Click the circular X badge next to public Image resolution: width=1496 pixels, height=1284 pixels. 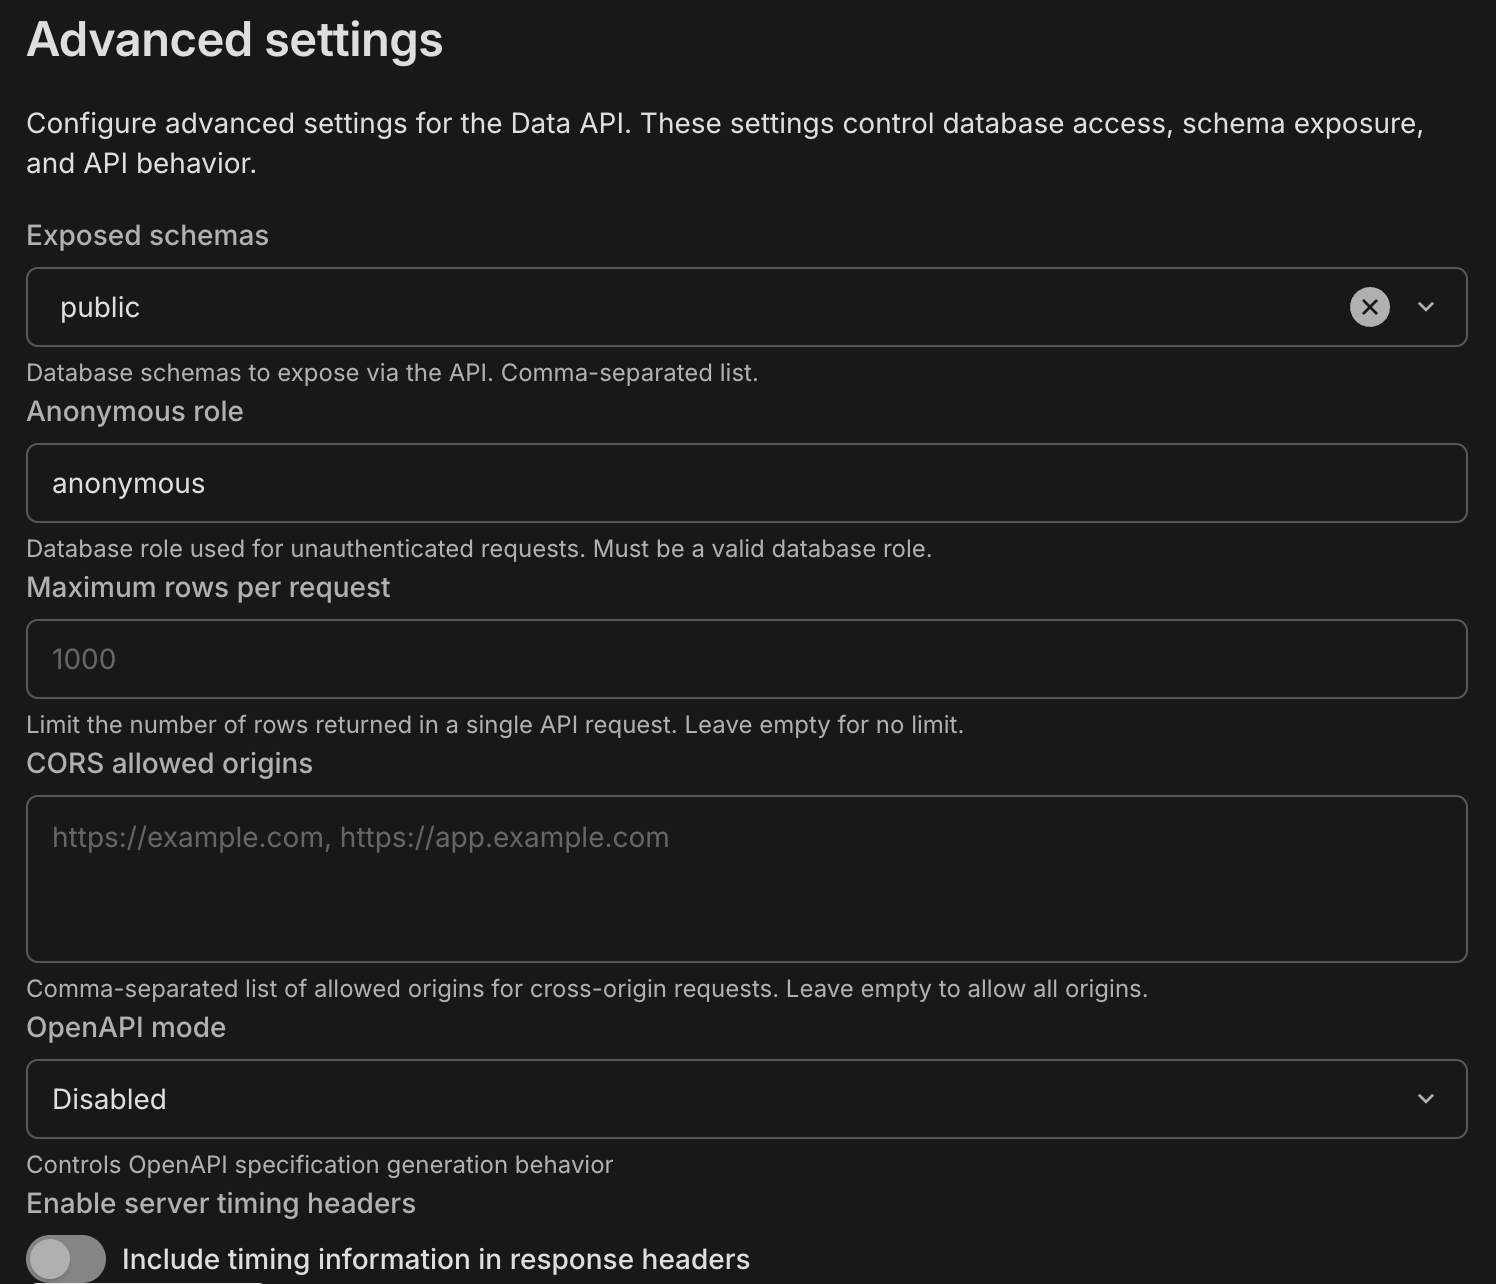(x=1370, y=307)
